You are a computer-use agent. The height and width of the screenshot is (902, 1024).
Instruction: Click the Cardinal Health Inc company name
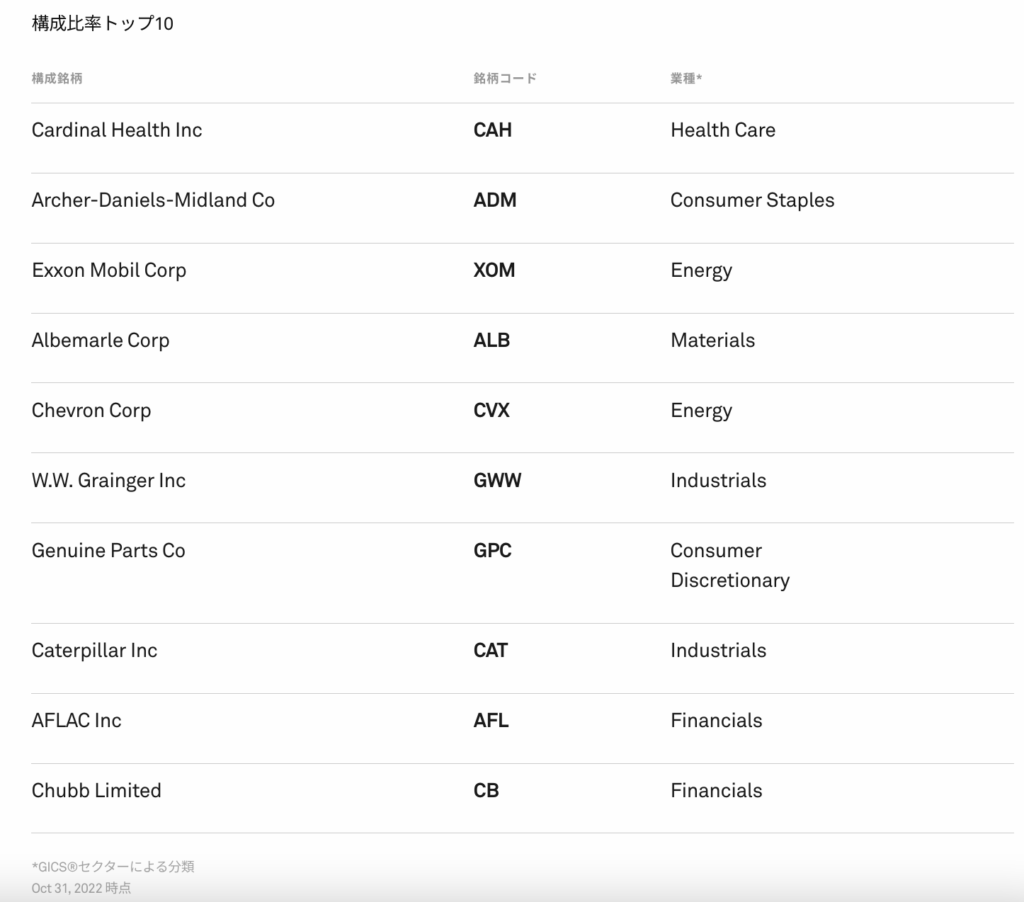pyautogui.click(x=117, y=130)
